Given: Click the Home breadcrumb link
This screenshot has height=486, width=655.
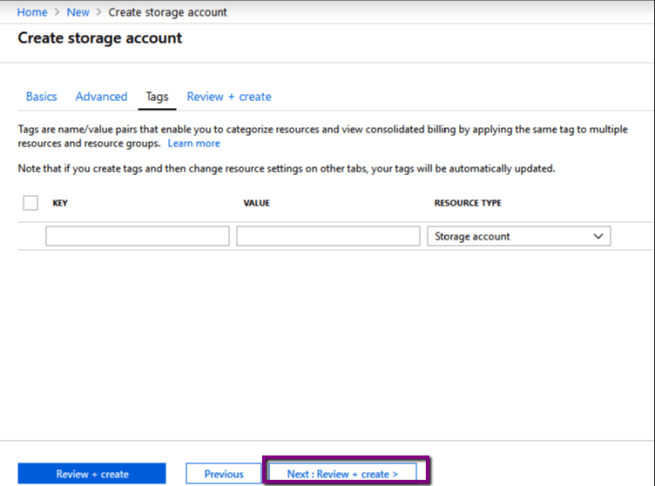Looking at the screenshot, I should (x=32, y=12).
